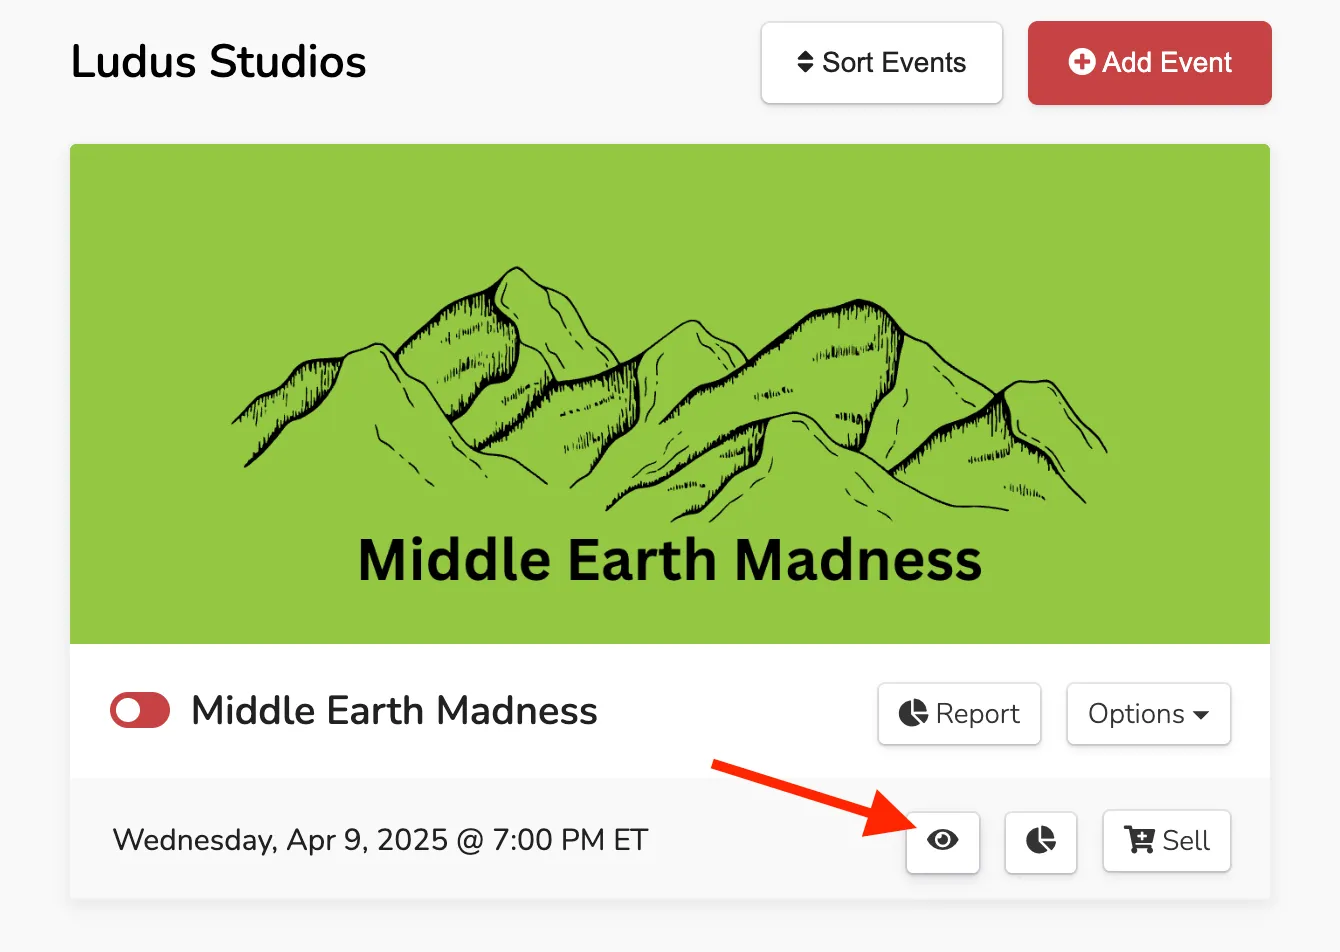Click the Ludus Studios heading

click(218, 62)
